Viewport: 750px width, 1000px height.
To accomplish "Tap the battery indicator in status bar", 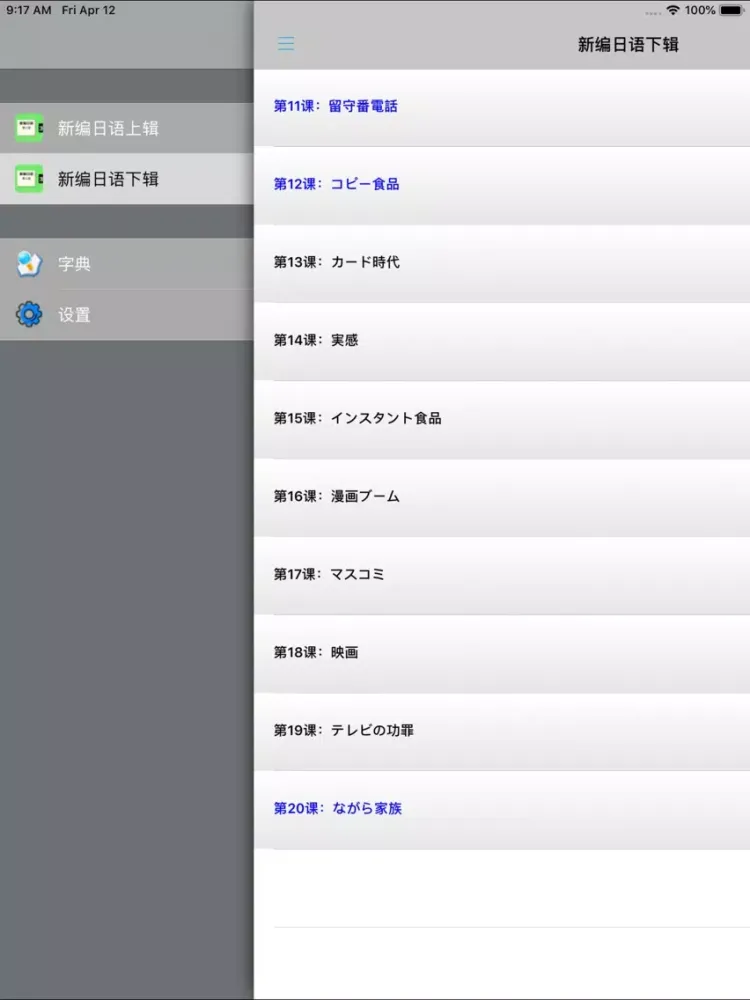I will (x=732, y=10).
